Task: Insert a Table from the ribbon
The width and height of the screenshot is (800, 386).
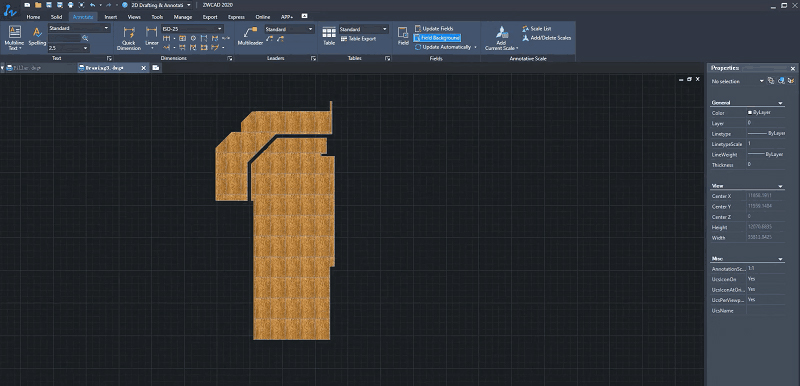Action: pyautogui.click(x=329, y=36)
